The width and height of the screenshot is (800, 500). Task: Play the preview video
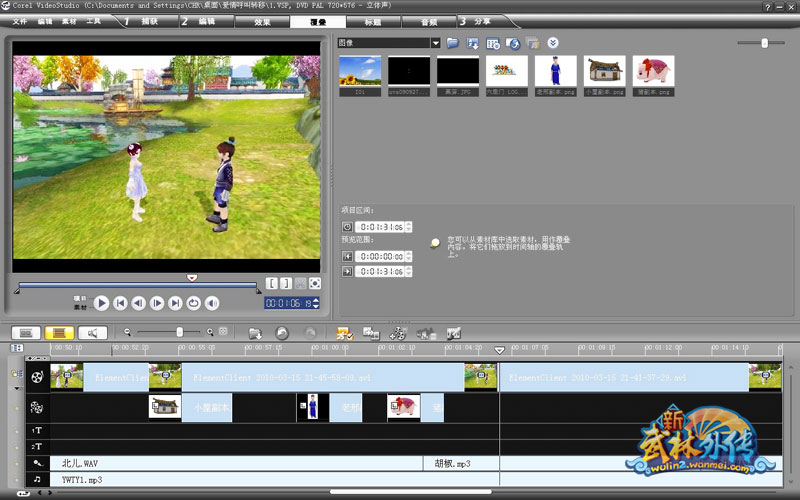coord(101,303)
